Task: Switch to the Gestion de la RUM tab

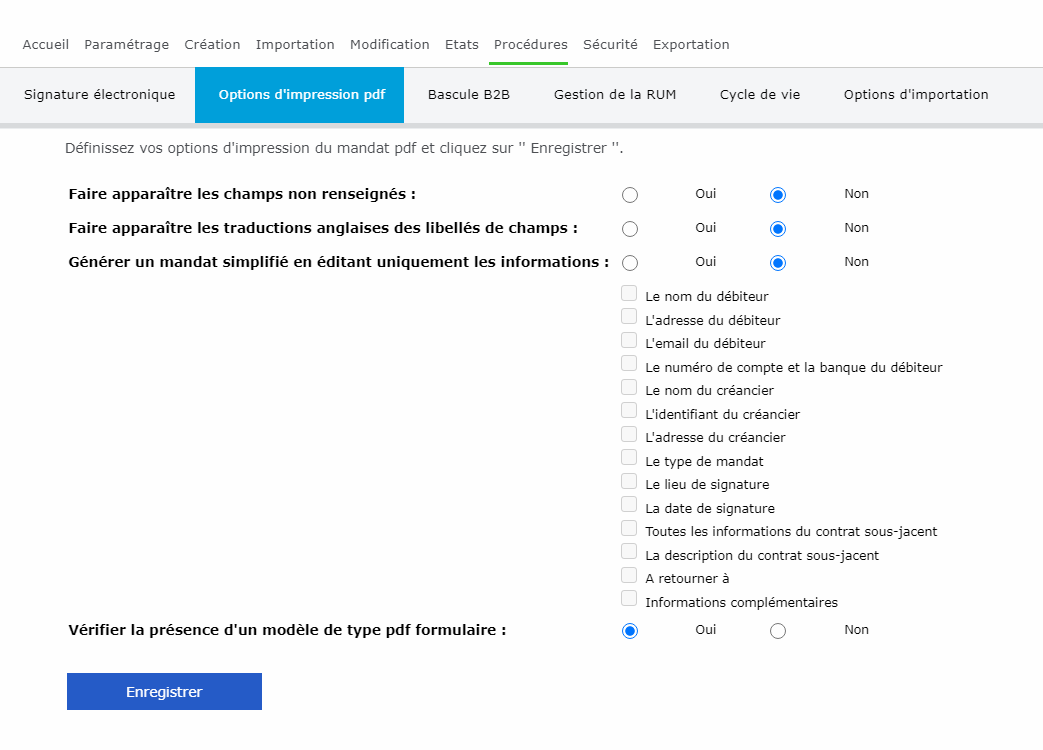Action: click(x=615, y=95)
